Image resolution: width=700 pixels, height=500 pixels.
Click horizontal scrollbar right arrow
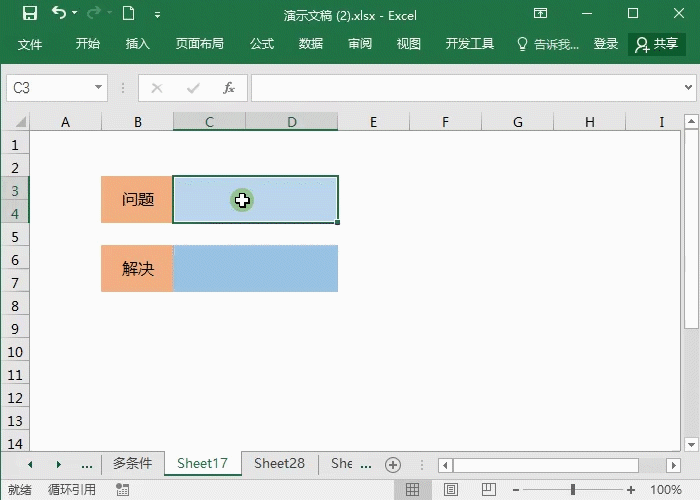click(674, 466)
